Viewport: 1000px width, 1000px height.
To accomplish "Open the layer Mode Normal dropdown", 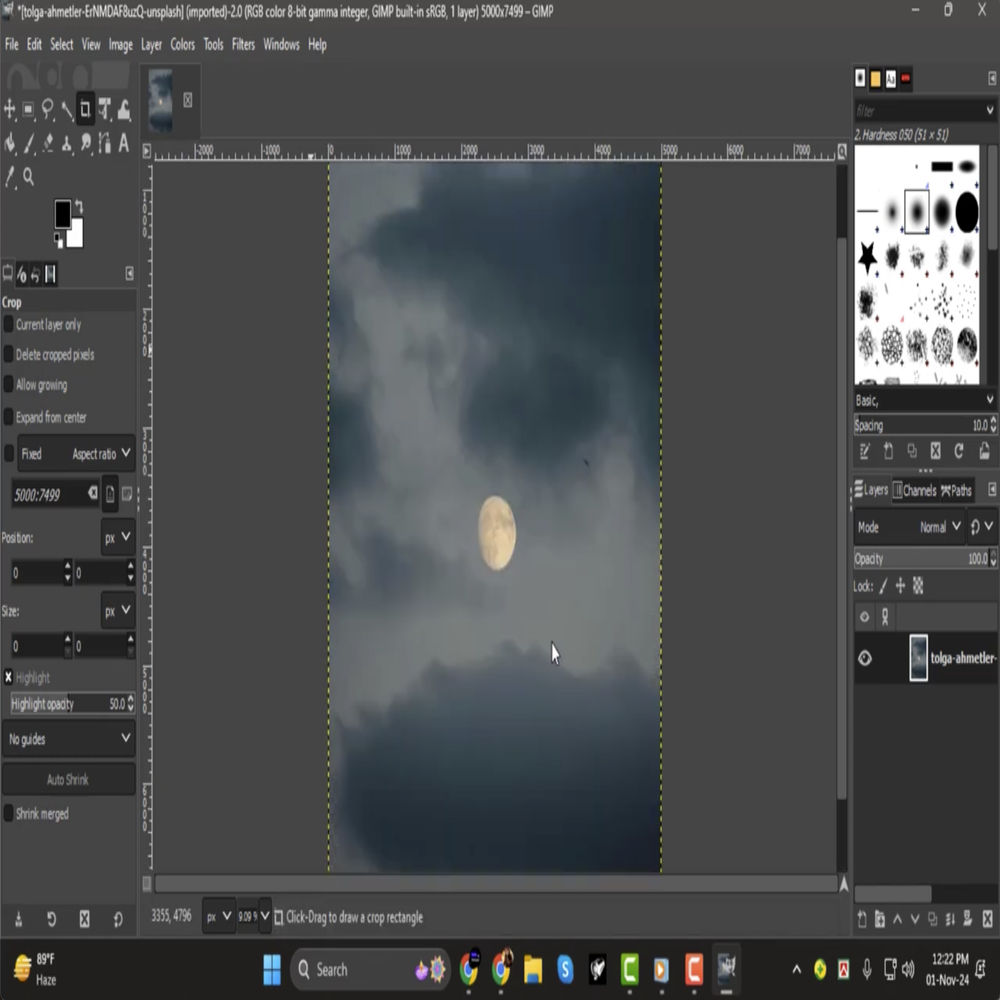I will [x=939, y=527].
